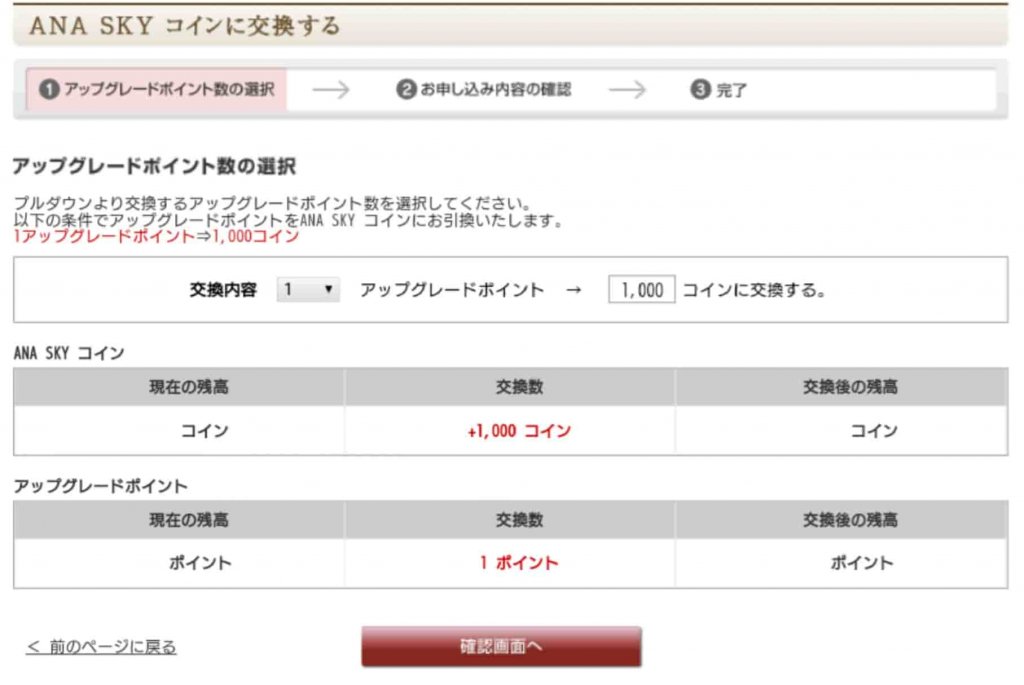Click the section heading アップグレードポイント数の選択

(x=154, y=166)
